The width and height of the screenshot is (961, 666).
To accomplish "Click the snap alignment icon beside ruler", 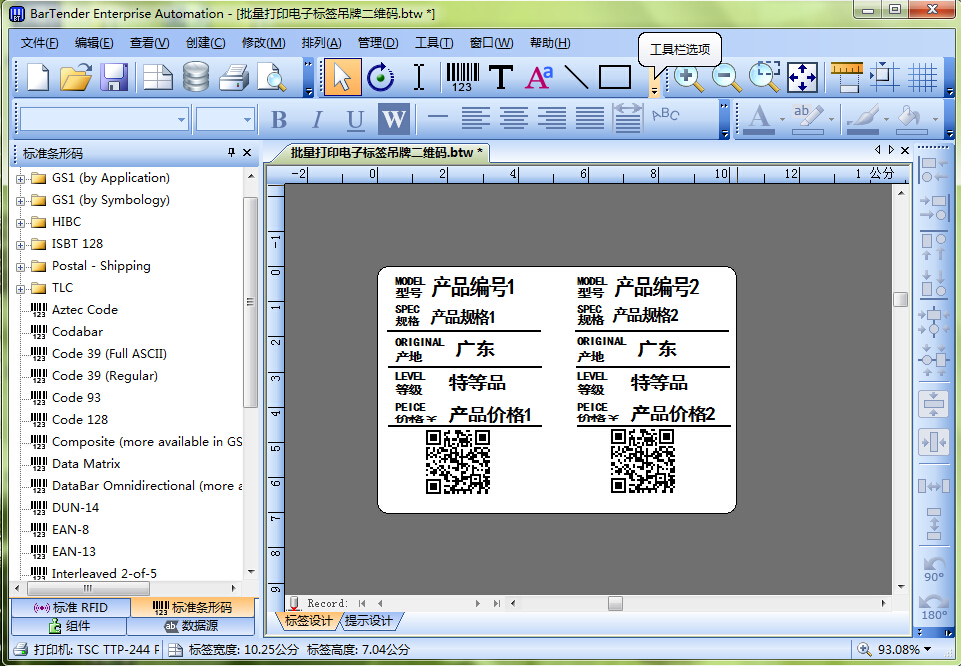I will 884,78.
